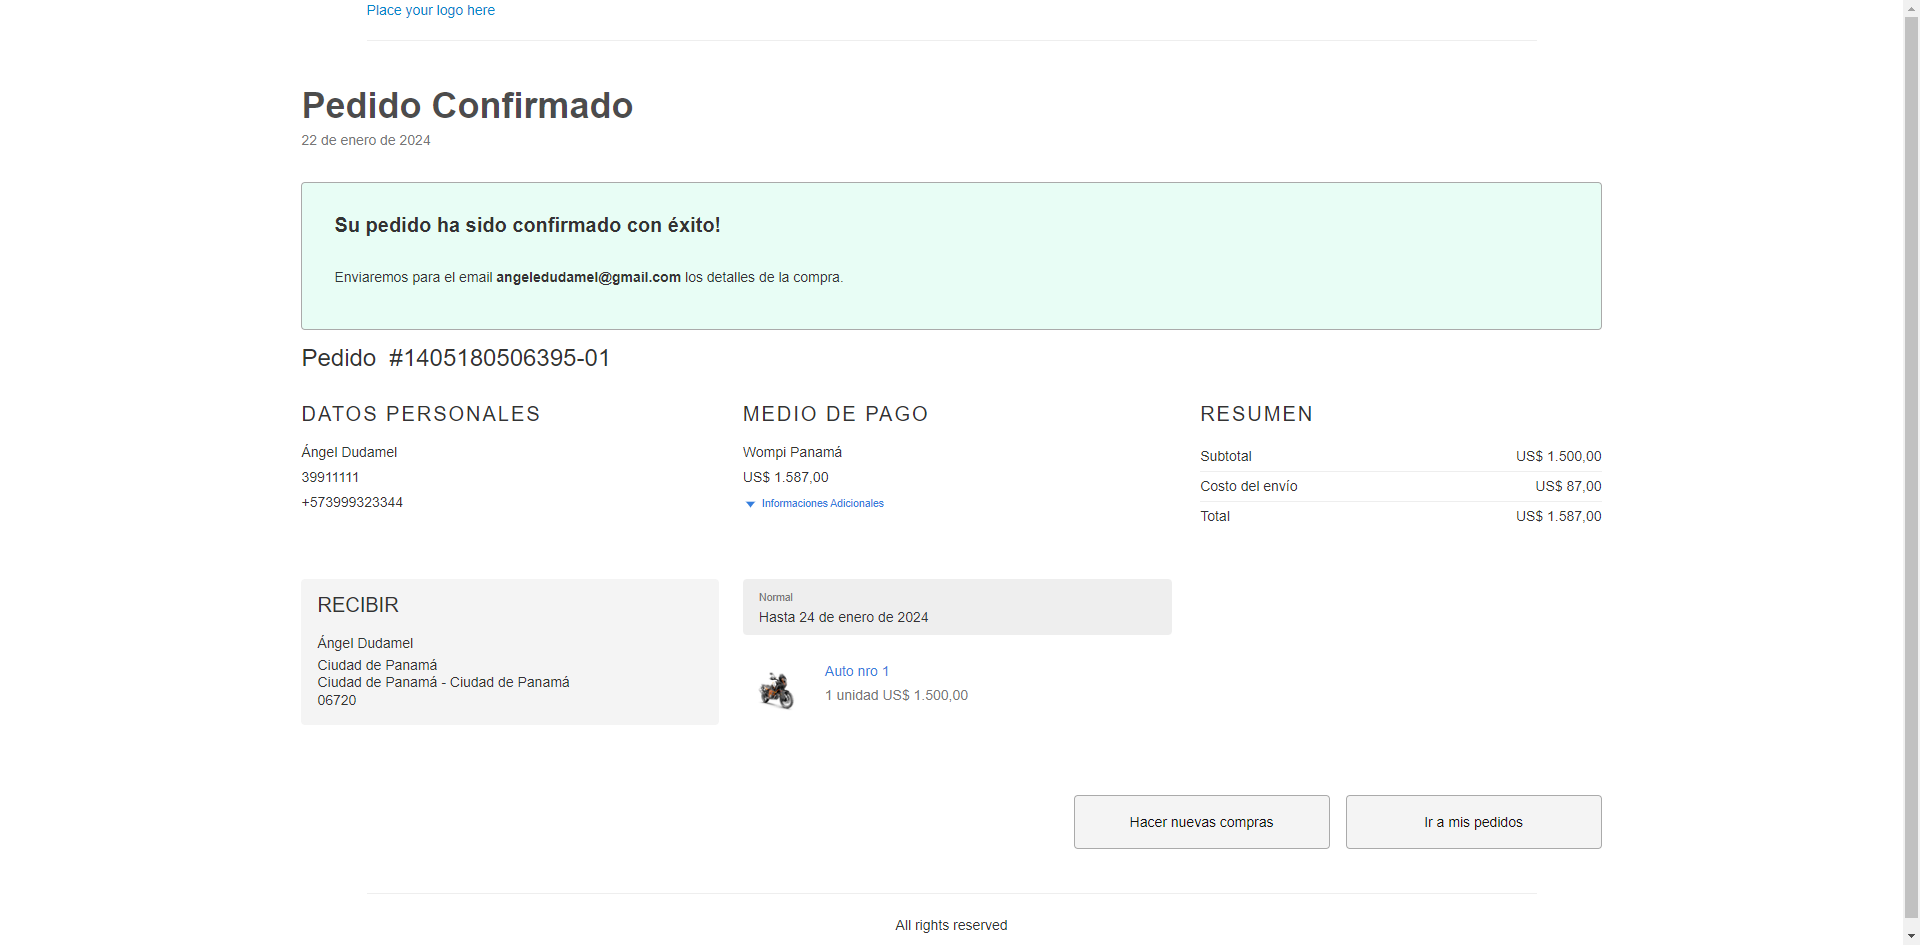1920x945 pixels.
Task: Expand the Informaciones Adicionales triangle arrow
Action: (x=750, y=504)
